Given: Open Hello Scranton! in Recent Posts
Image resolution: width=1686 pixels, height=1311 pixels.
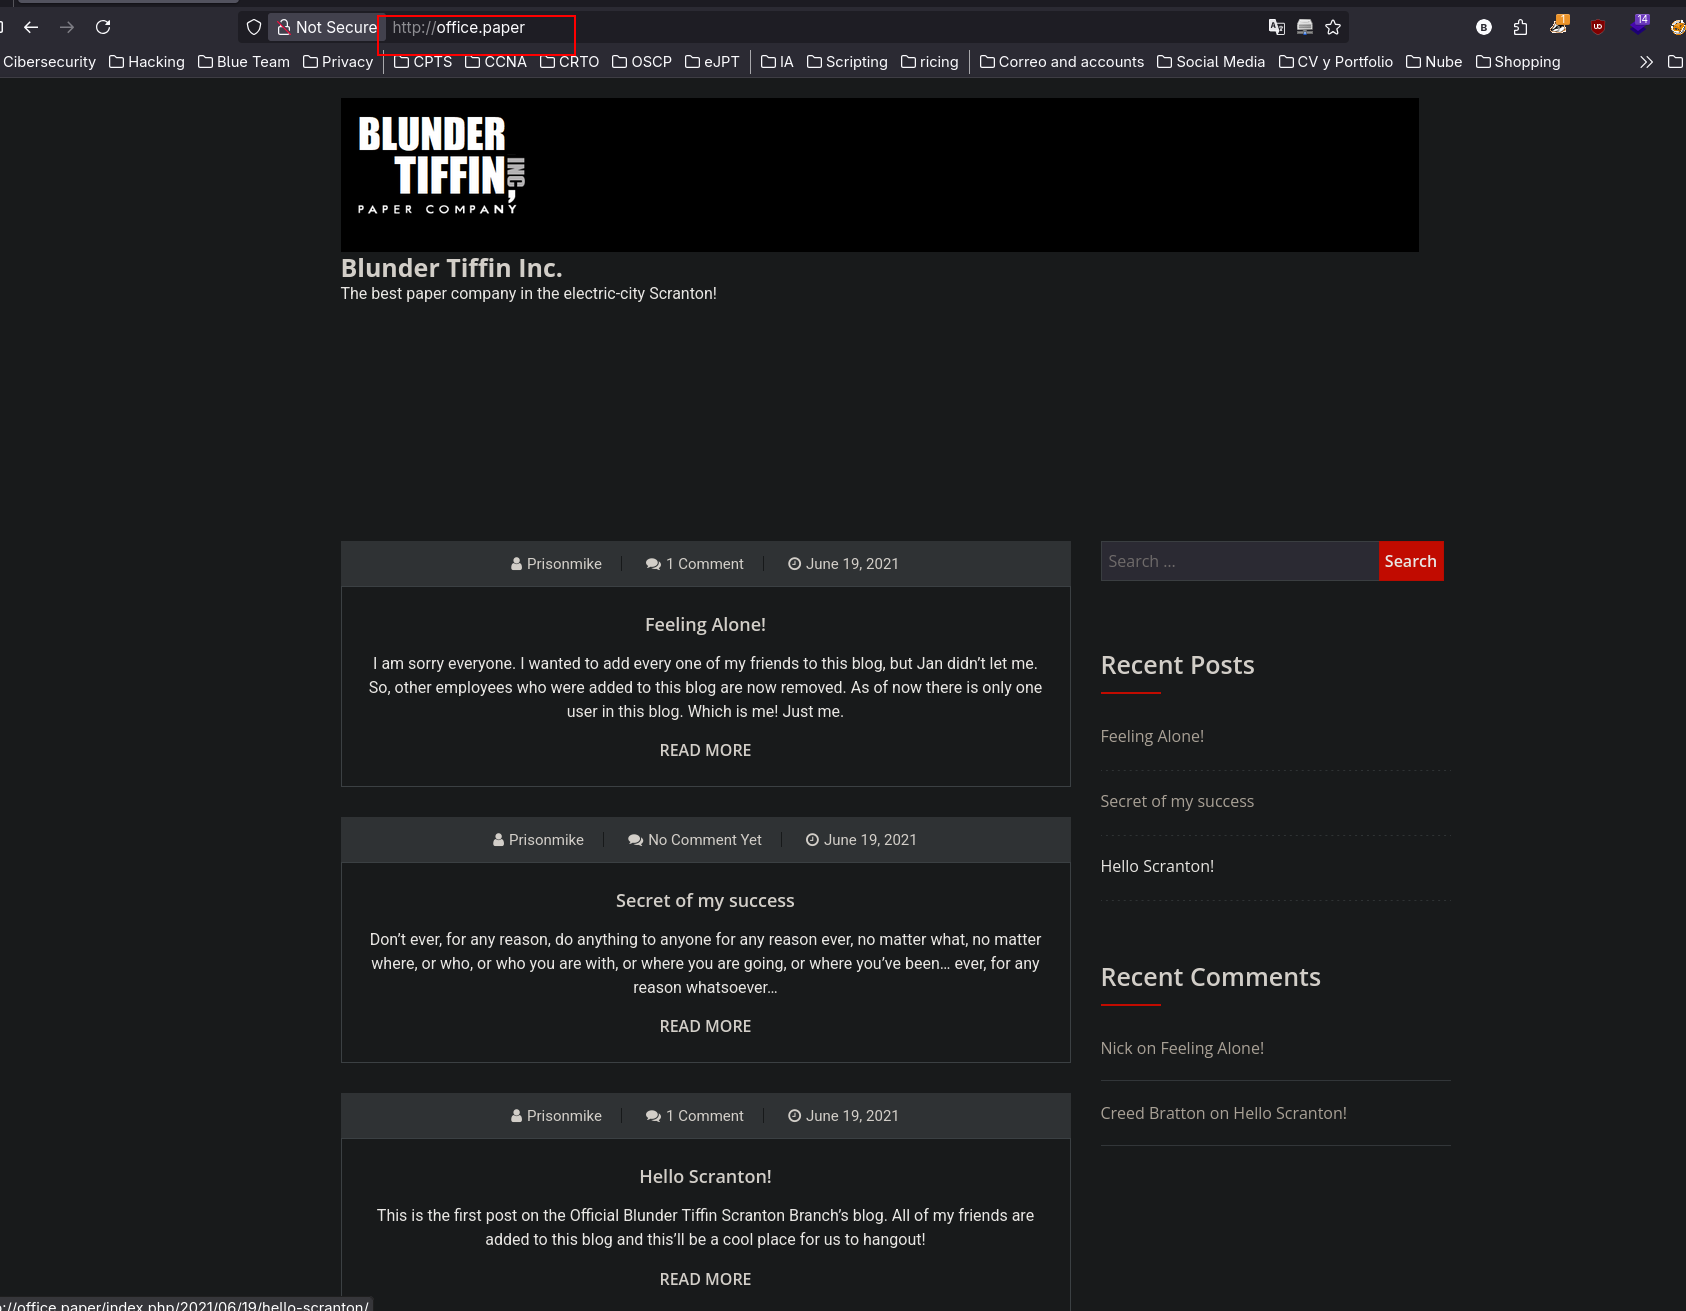Looking at the screenshot, I should coord(1157,866).
